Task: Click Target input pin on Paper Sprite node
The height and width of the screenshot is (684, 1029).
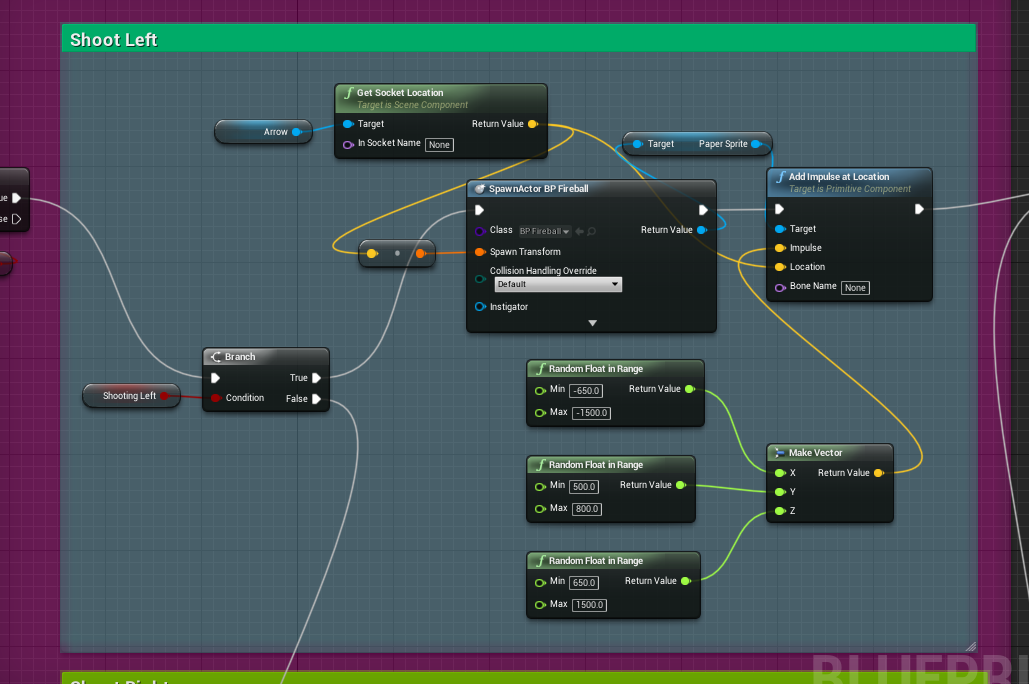Action: click(x=637, y=144)
